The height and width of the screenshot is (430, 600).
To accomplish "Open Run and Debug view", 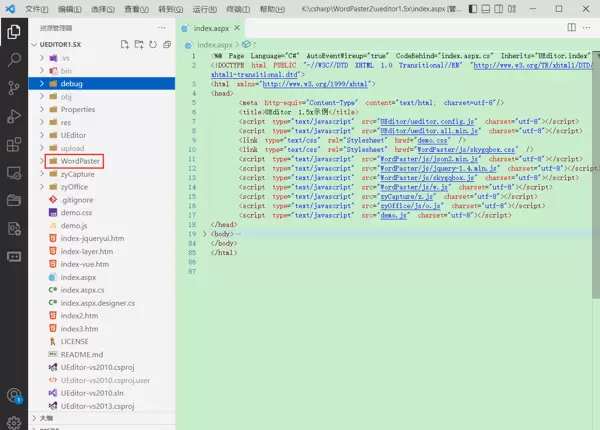I will pos(14,118).
